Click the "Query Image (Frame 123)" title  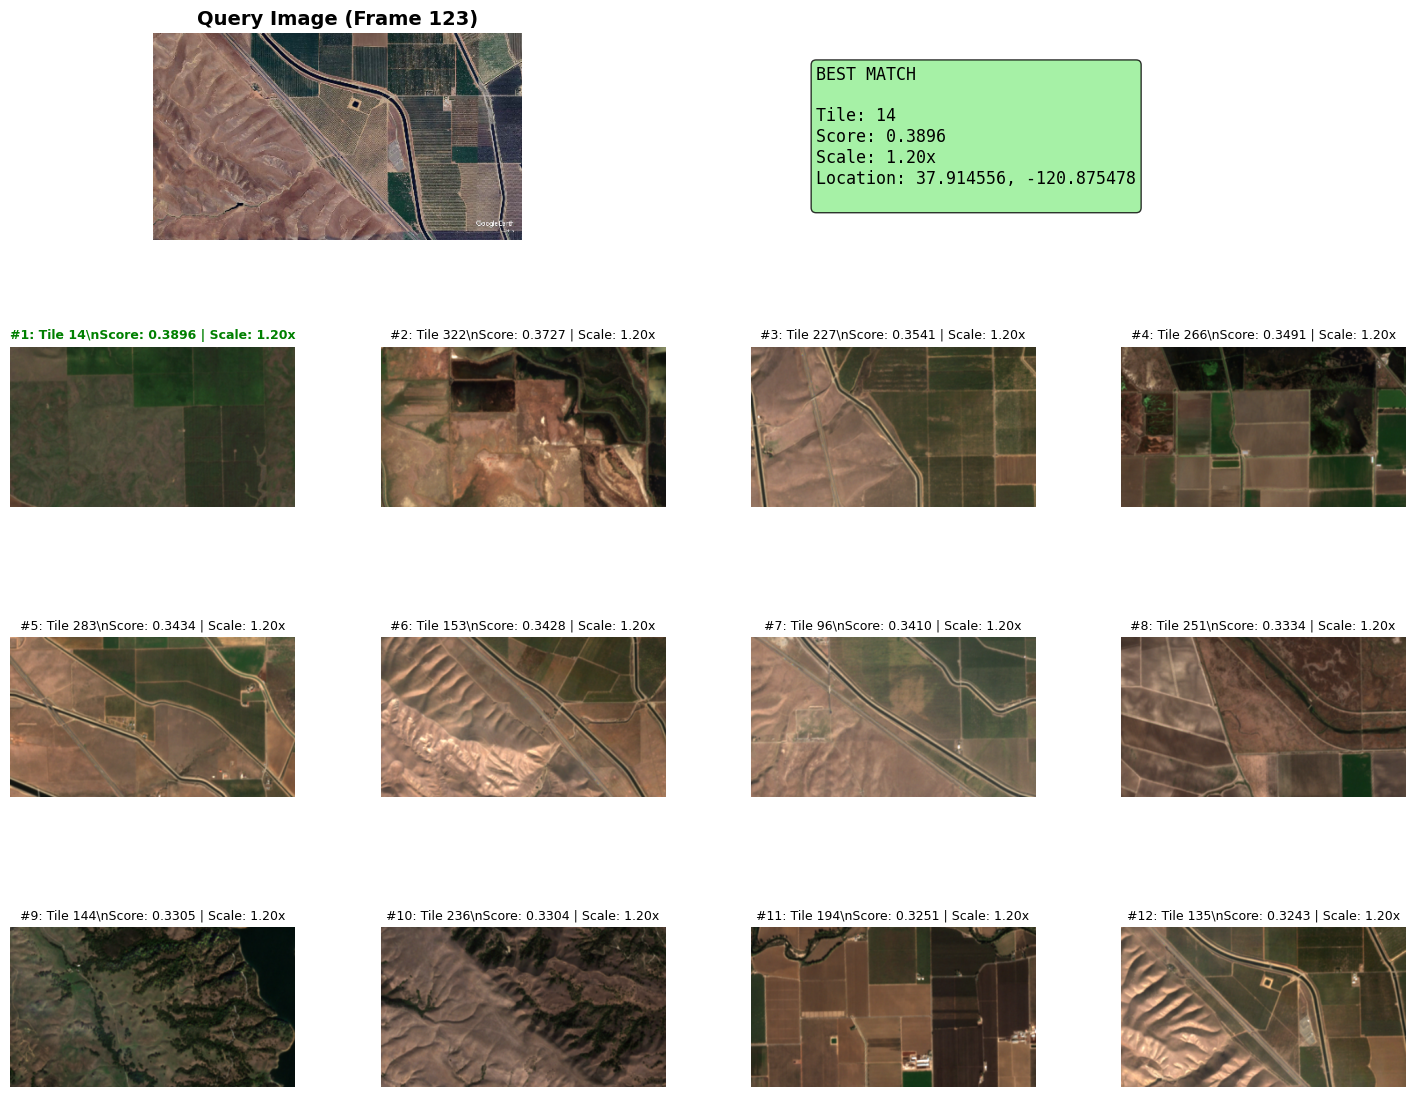(337, 18)
